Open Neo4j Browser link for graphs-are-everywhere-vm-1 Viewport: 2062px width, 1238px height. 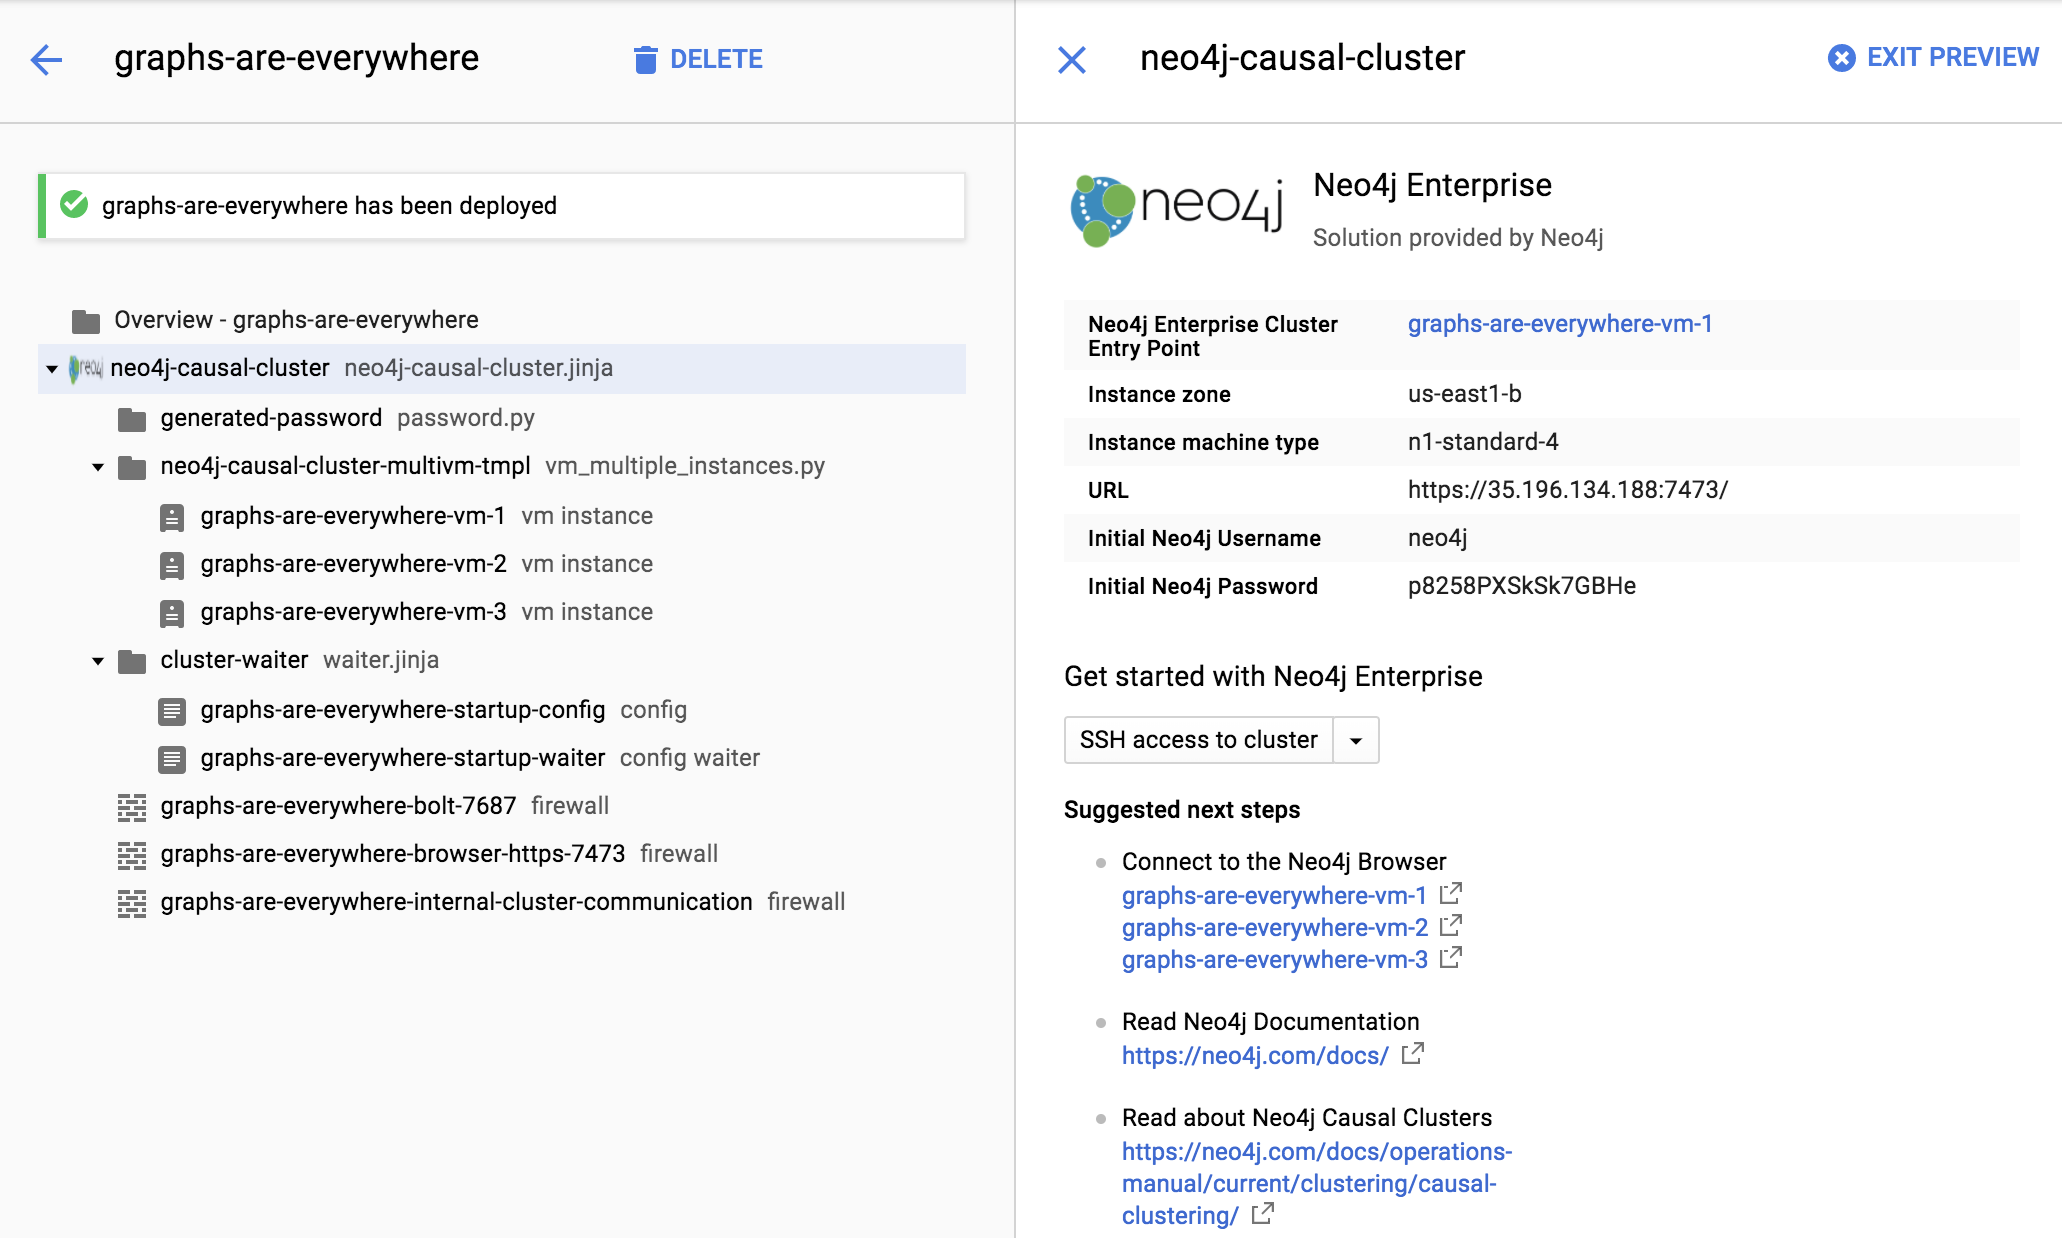(x=1274, y=896)
